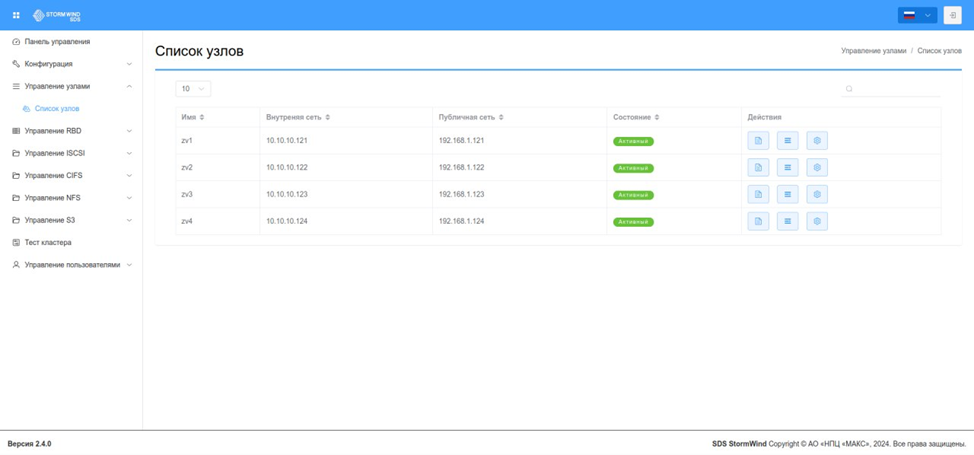Click the SDS StormWind copyright text
This screenshot has width=974, height=455.
(839, 444)
